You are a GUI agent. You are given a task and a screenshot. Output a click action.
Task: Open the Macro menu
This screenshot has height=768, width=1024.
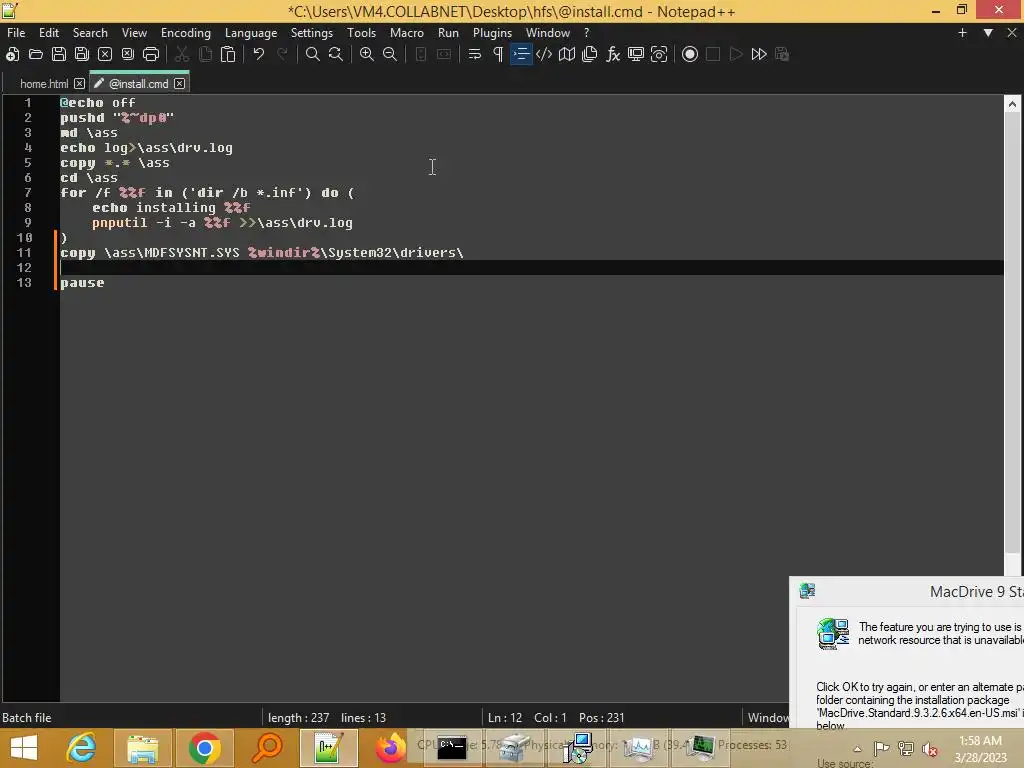pyautogui.click(x=407, y=33)
